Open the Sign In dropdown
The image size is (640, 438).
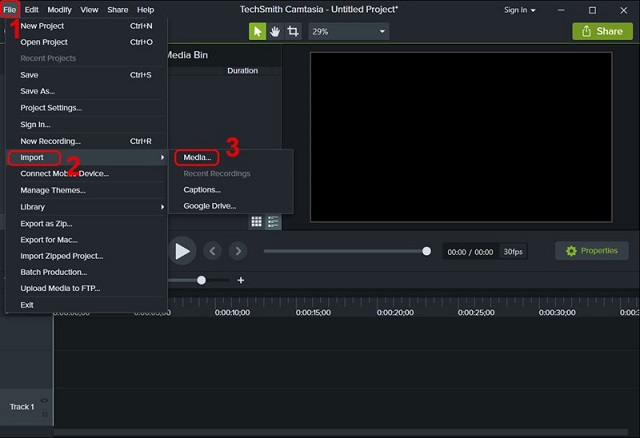[x=520, y=10]
